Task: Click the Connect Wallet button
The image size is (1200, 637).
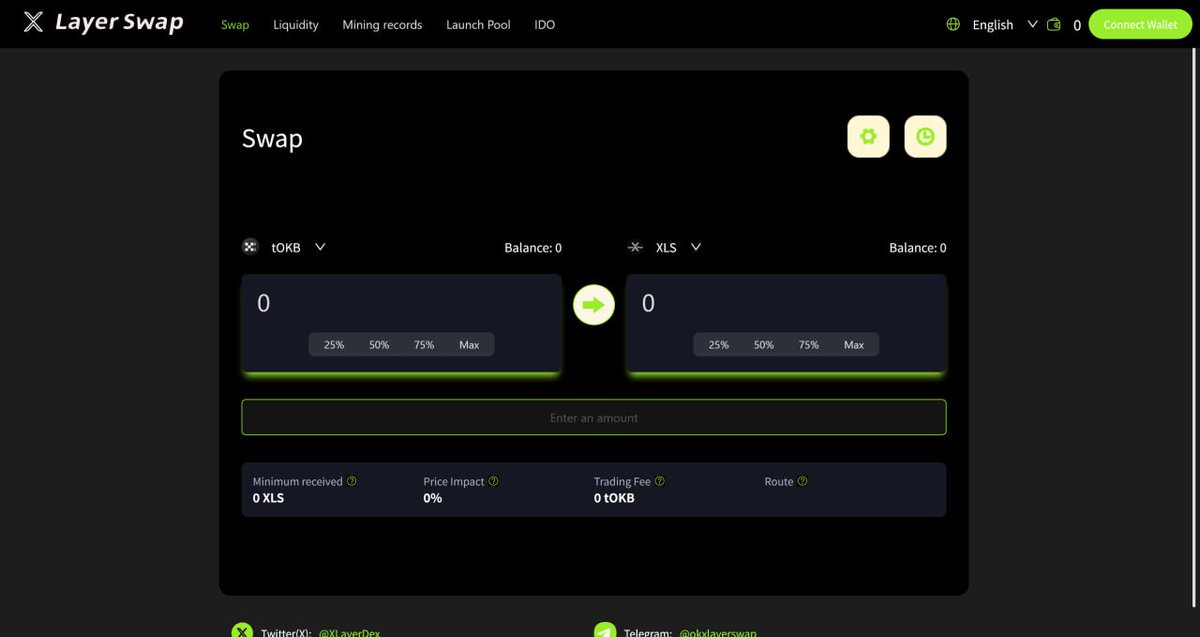Action: point(1140,24)
